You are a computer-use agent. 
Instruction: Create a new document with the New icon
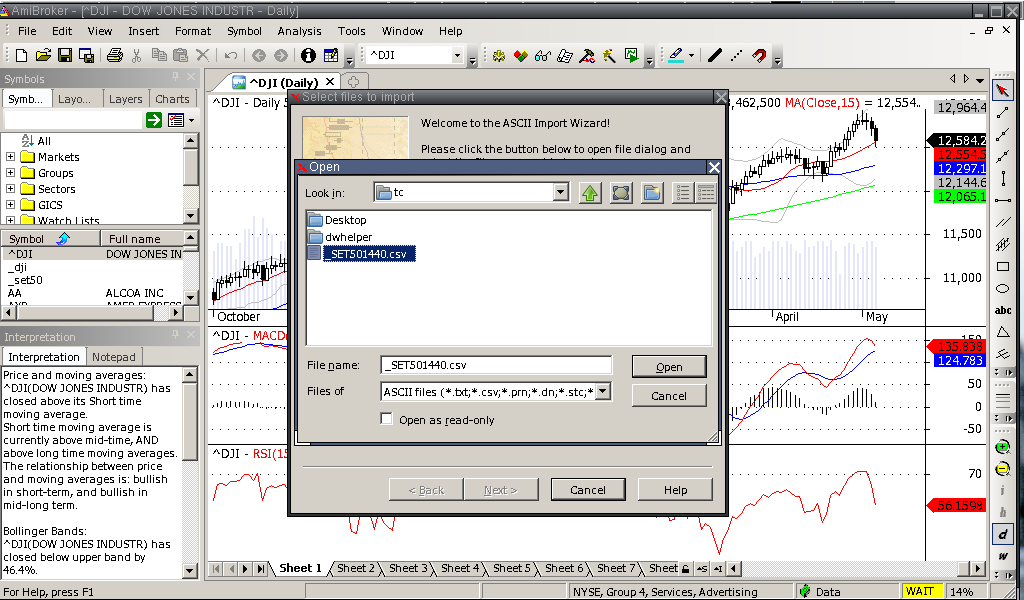tap(21, 55)
